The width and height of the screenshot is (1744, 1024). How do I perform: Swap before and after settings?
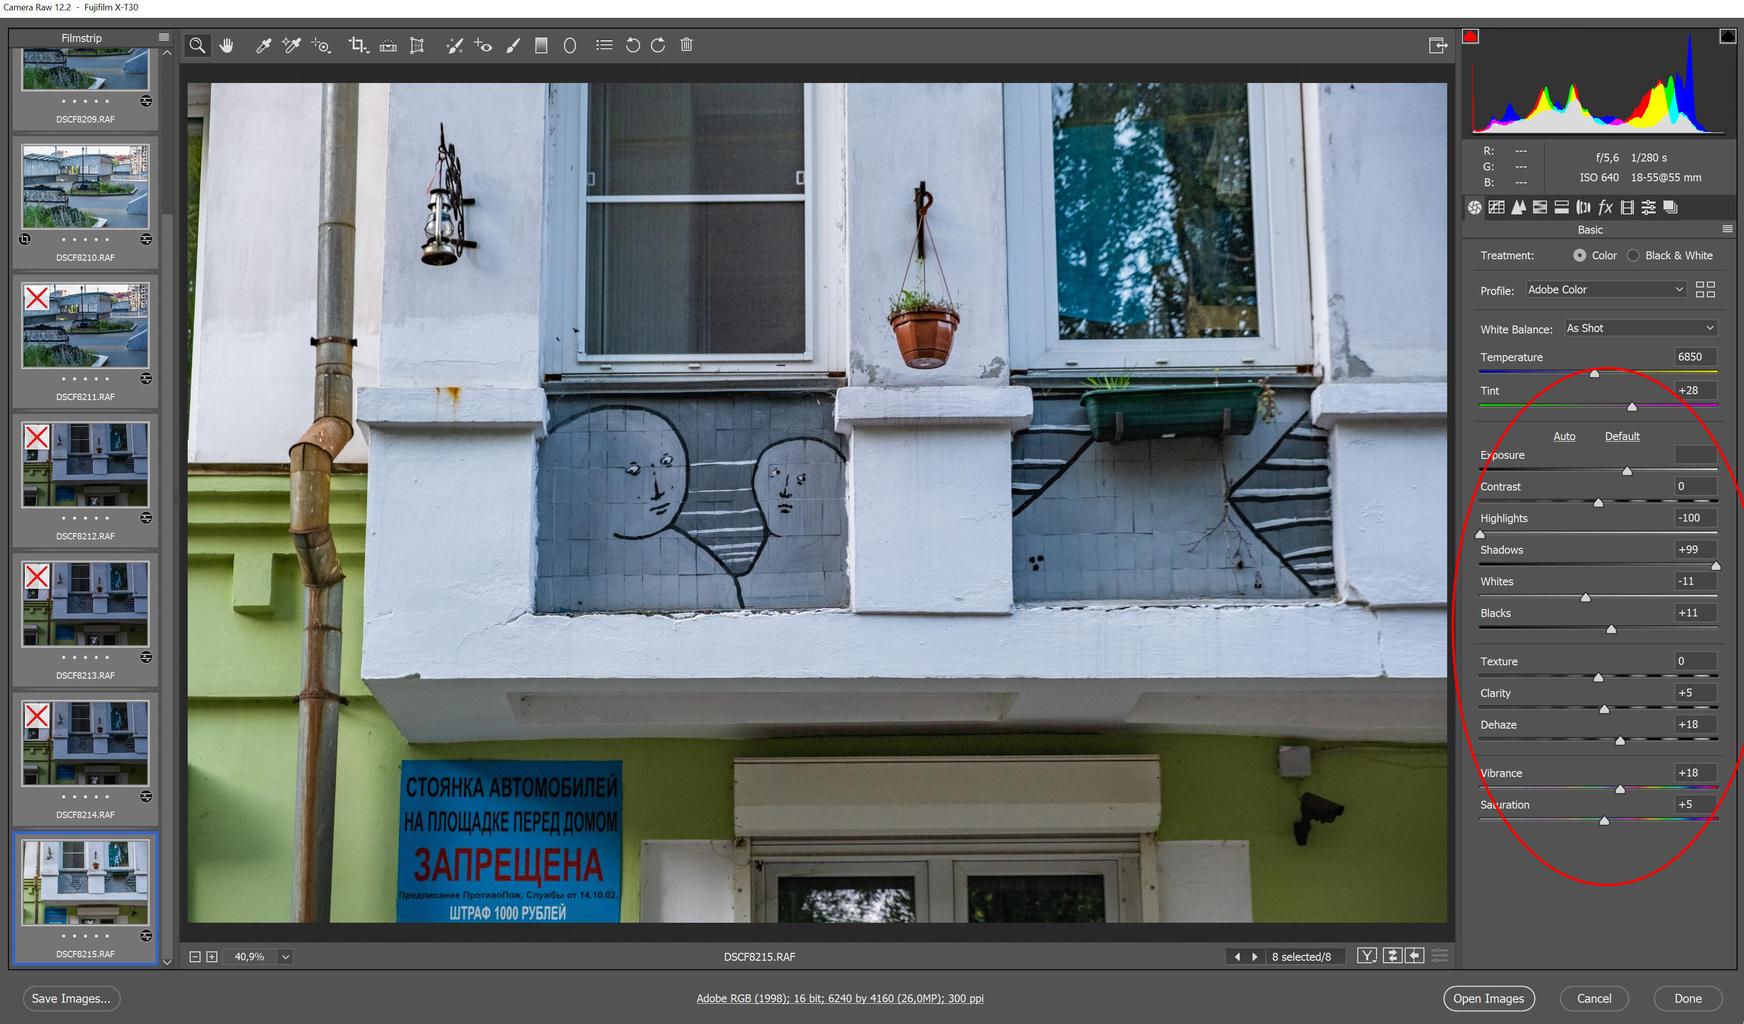tap(1392, 956)
